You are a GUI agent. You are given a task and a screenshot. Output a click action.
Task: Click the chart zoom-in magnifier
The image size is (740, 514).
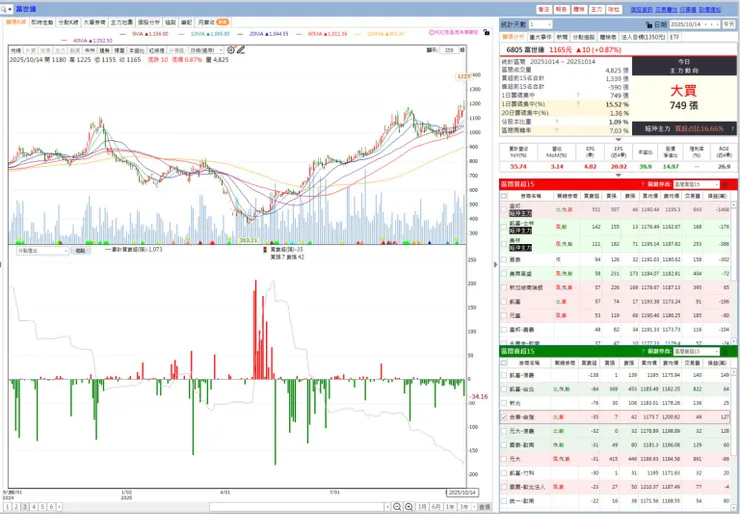[x=409, y=506]
